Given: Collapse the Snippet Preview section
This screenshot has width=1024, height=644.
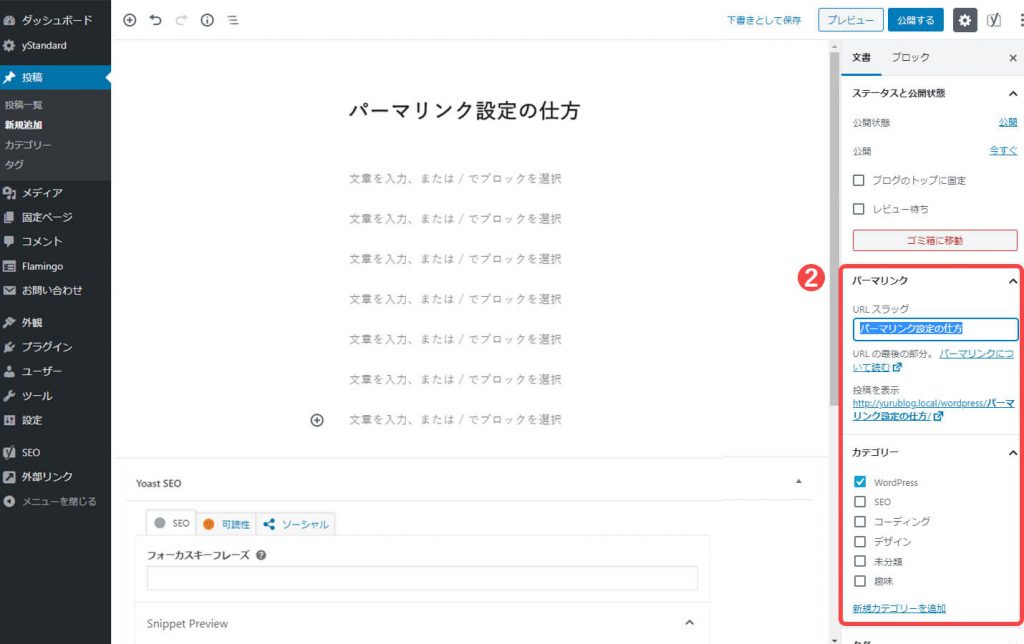Looking at the screenshot, I should (688, 623).
